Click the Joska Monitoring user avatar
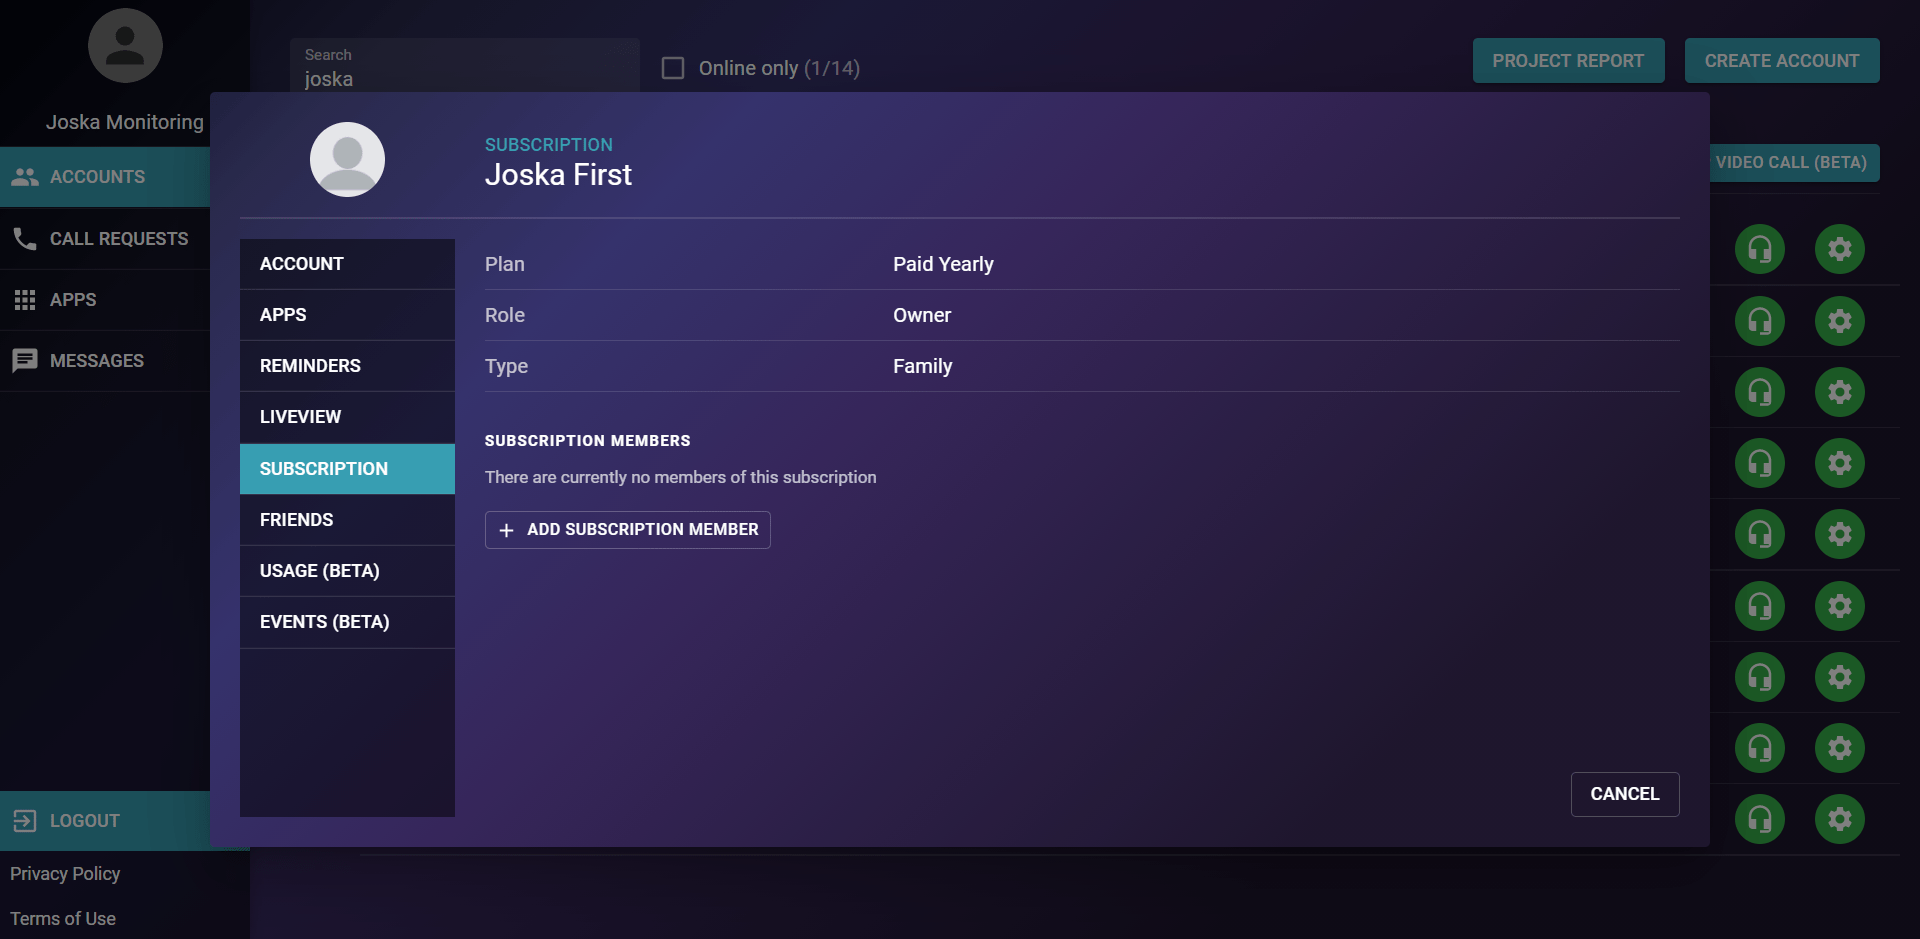1920x939 pixels. point(125,46)
